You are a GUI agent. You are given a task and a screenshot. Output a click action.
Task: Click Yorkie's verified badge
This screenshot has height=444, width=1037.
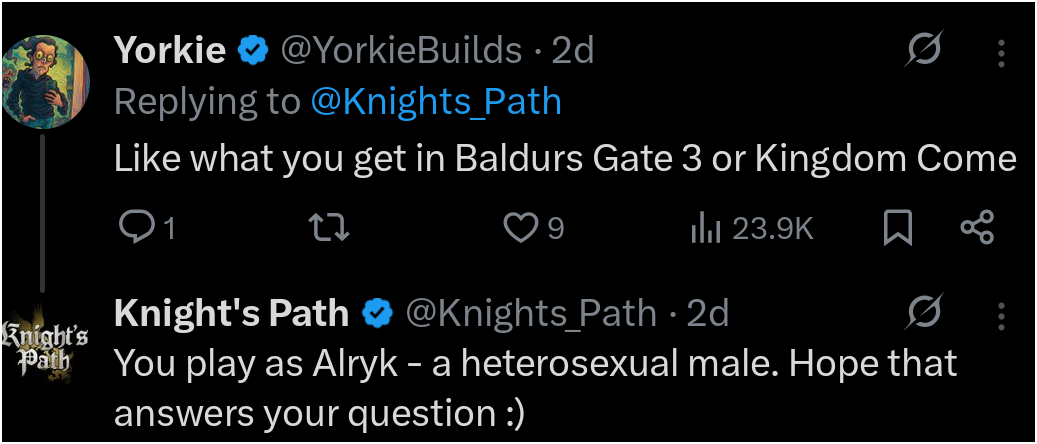coord(252,50)
